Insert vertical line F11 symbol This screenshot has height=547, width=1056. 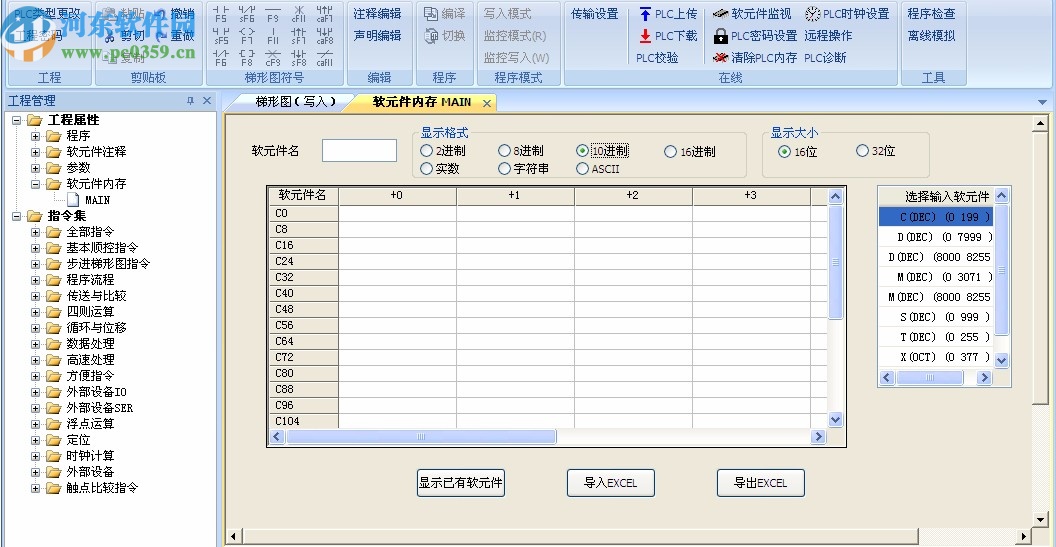(x=273, y=36)
